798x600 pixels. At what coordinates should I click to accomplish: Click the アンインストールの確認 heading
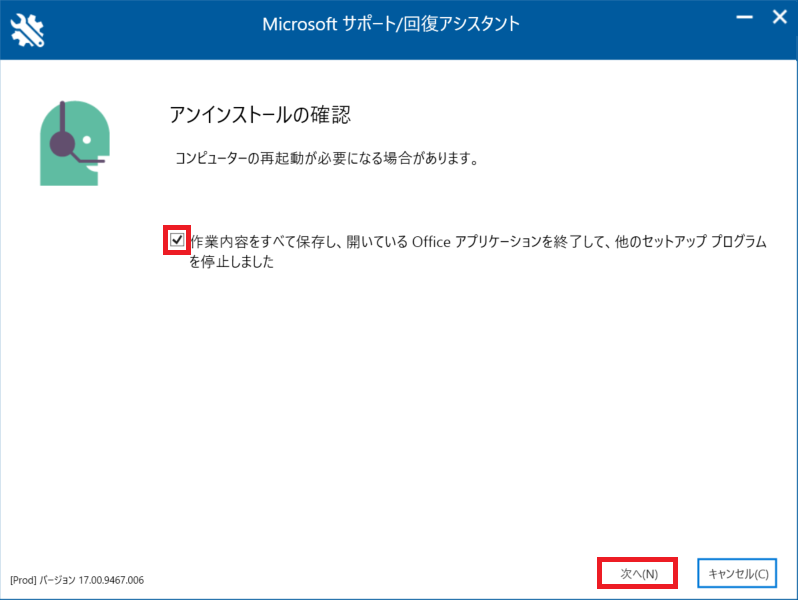click(260, 115)
